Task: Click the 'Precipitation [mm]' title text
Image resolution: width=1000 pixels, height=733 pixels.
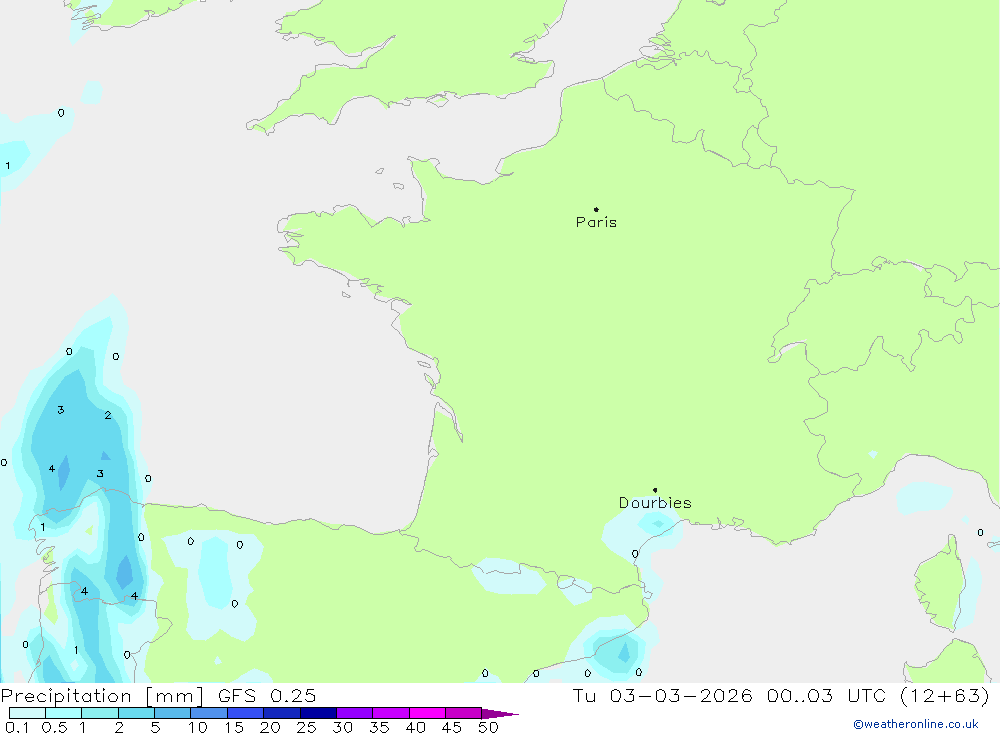Action: 102,695
